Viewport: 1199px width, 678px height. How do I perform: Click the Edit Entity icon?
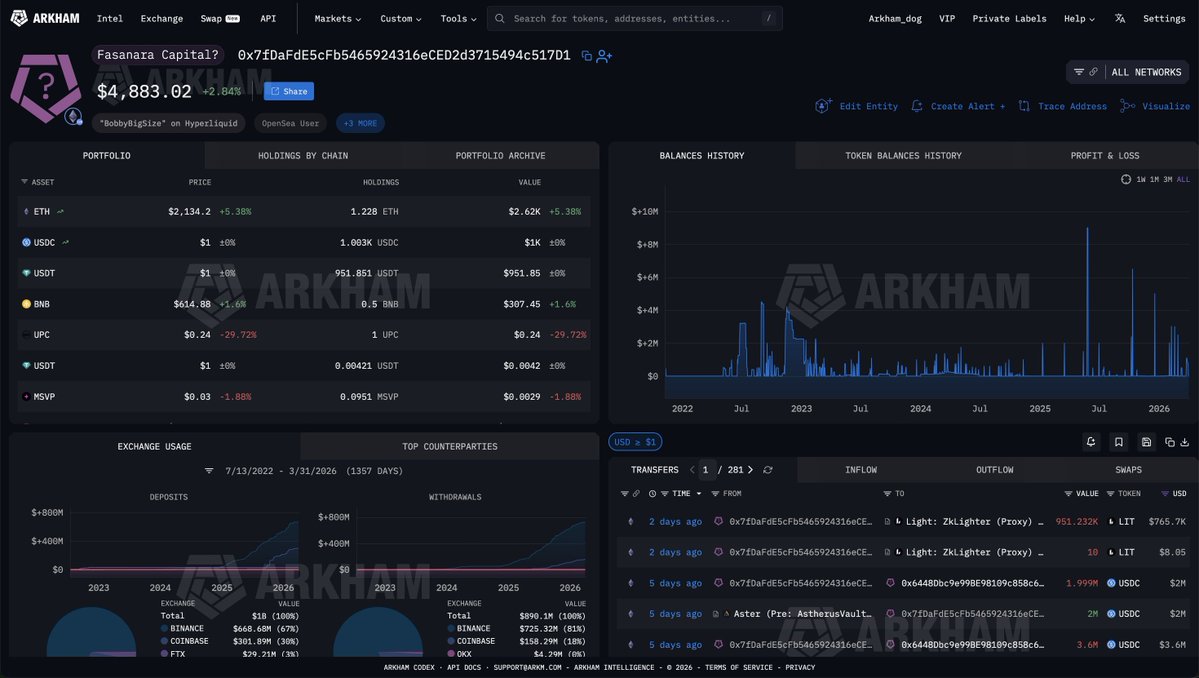point(823,106)
